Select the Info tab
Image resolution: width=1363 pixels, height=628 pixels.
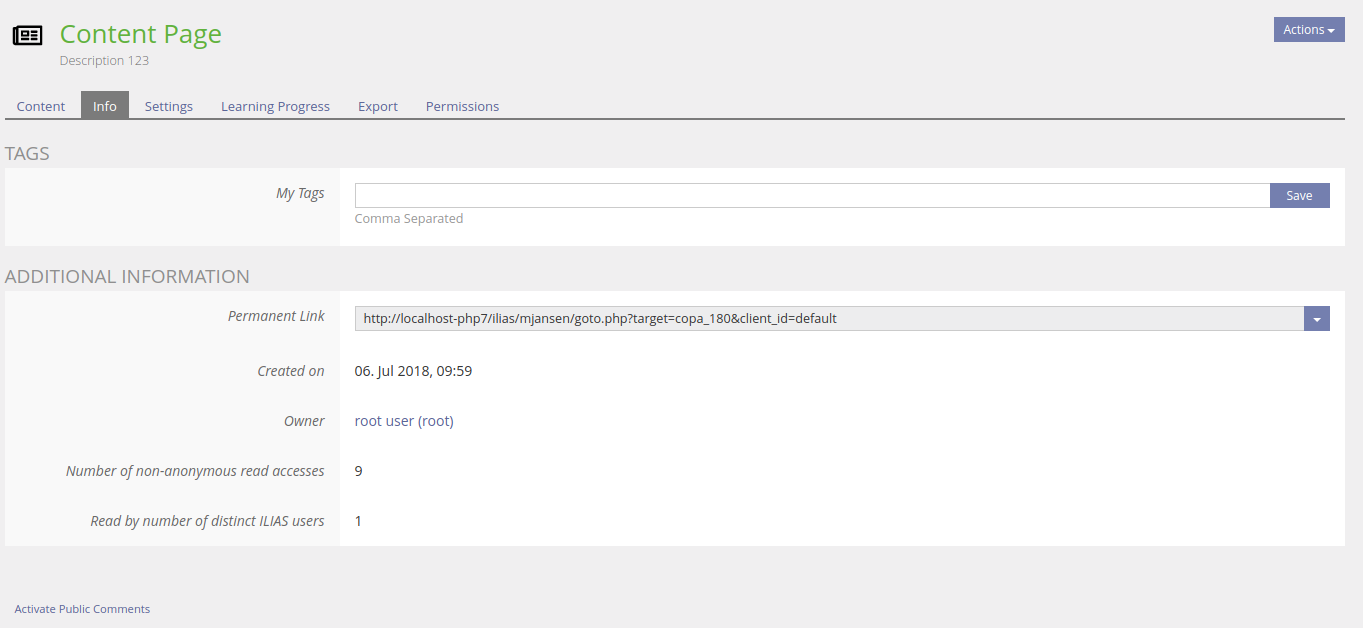click(105, 106)
